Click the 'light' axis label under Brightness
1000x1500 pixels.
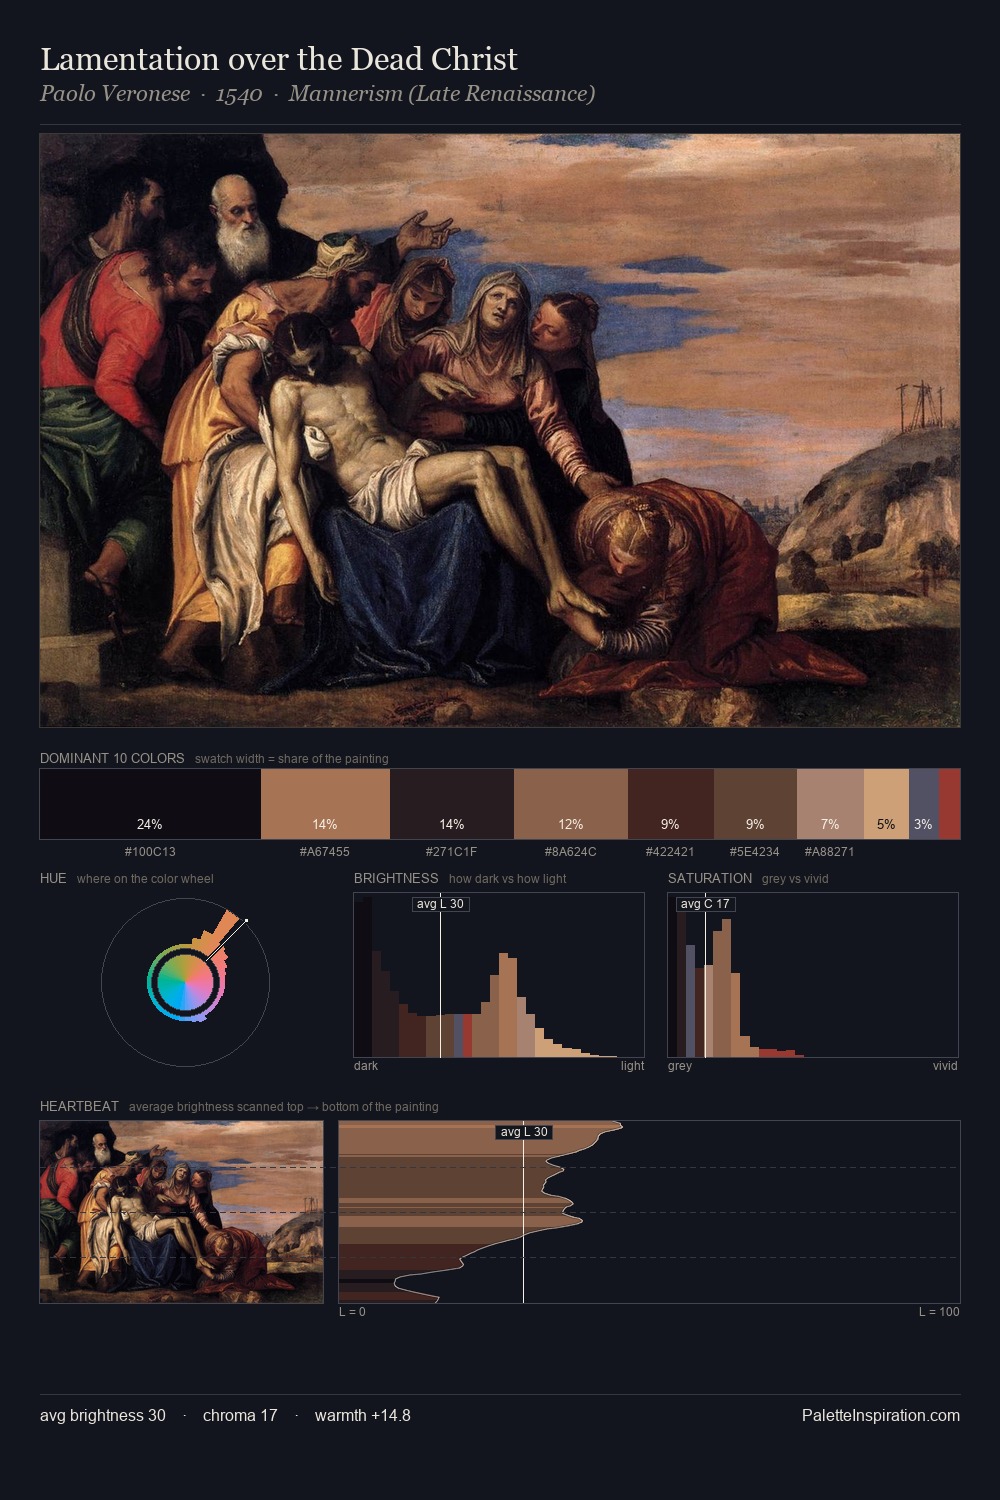pyautogui.click(x=633, y=1066)
